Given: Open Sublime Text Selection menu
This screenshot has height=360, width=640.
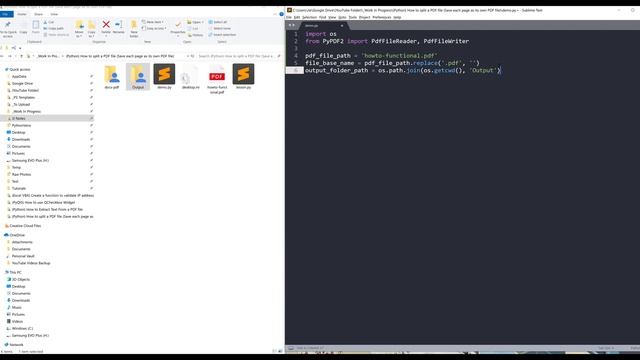Looking at the screenshot, I should [309, 17].
